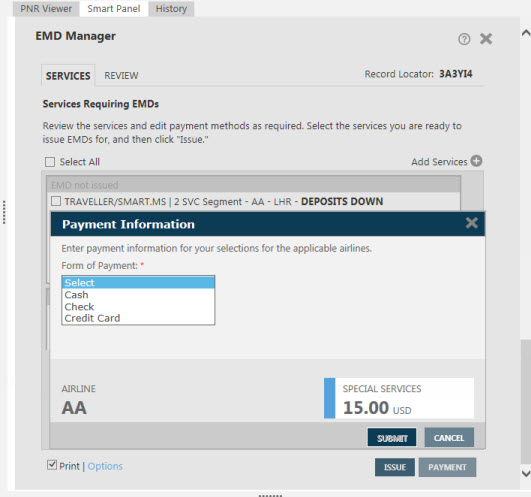
Task: Click the bottom resize grip handle
Action: 270,495
